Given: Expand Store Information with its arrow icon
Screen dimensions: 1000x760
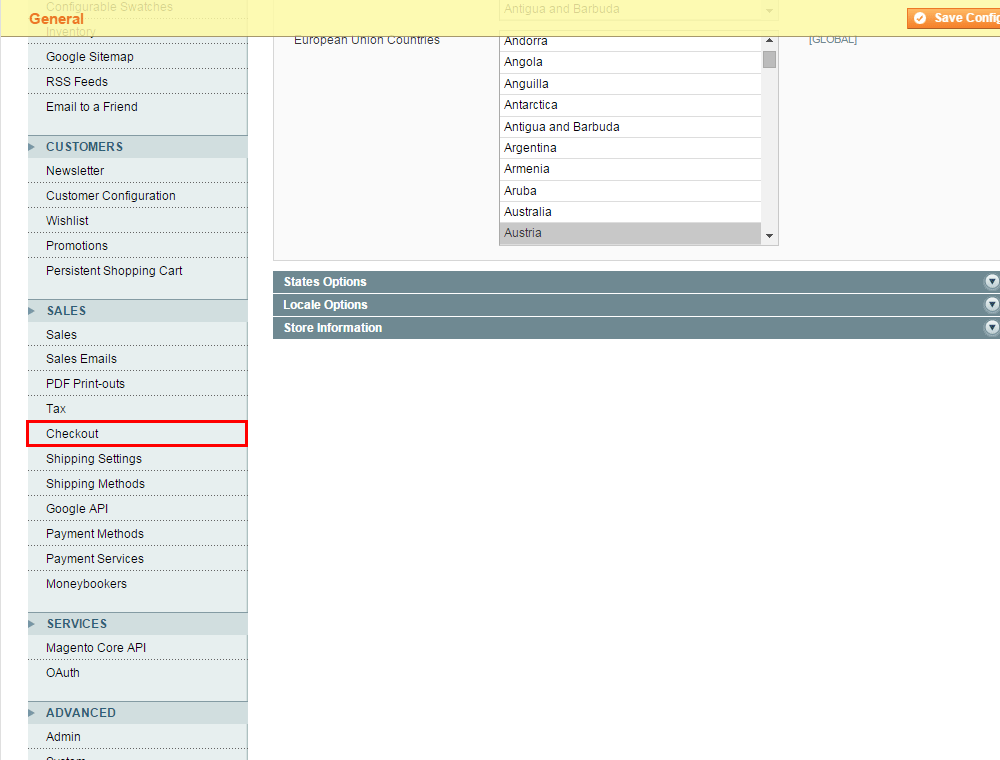Looking at the screenshot, I should tap(992, 327).
